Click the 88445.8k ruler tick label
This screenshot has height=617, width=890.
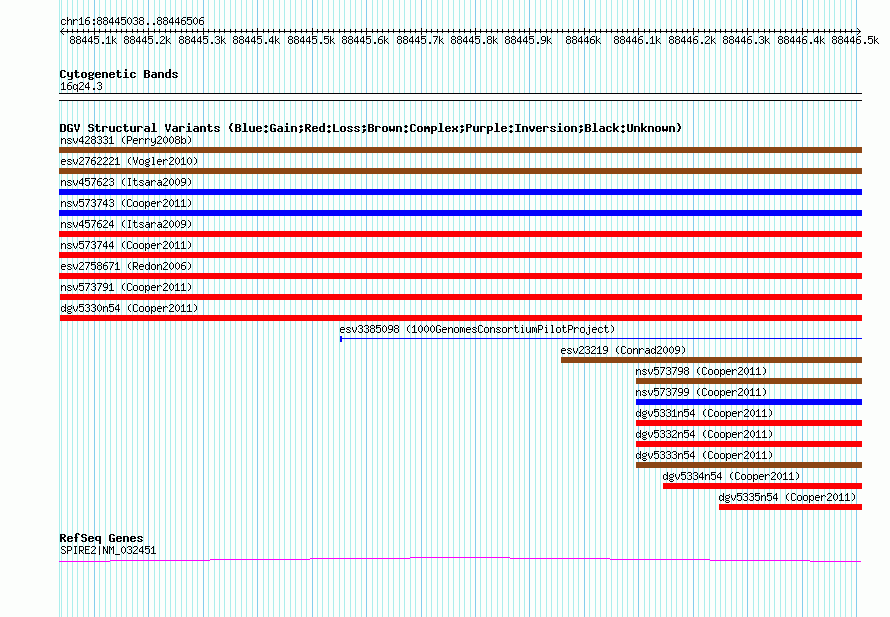click(x=474, y=40)
